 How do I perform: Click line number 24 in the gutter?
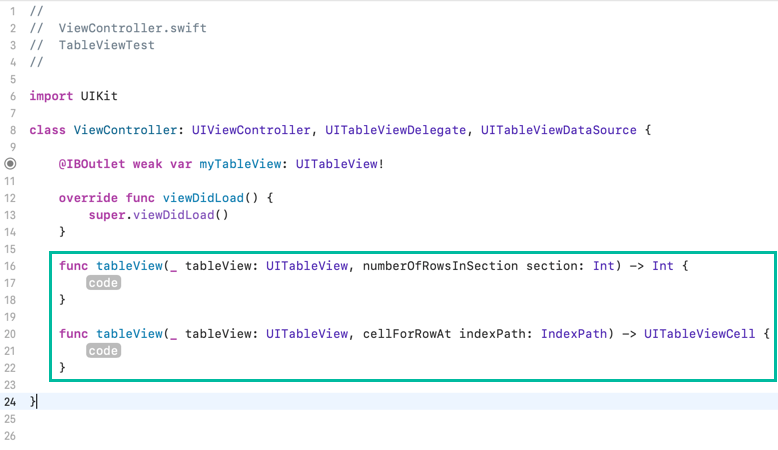[10, 401]
